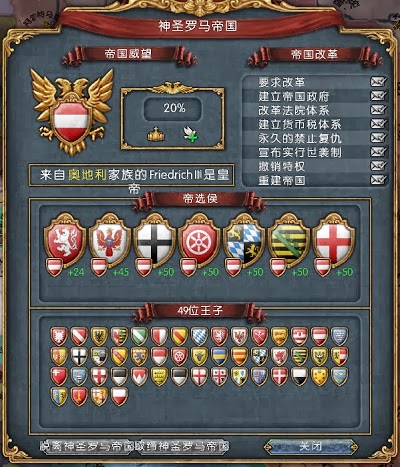Click envelope icon next to 重建帝国

click(x=378, y=180)
